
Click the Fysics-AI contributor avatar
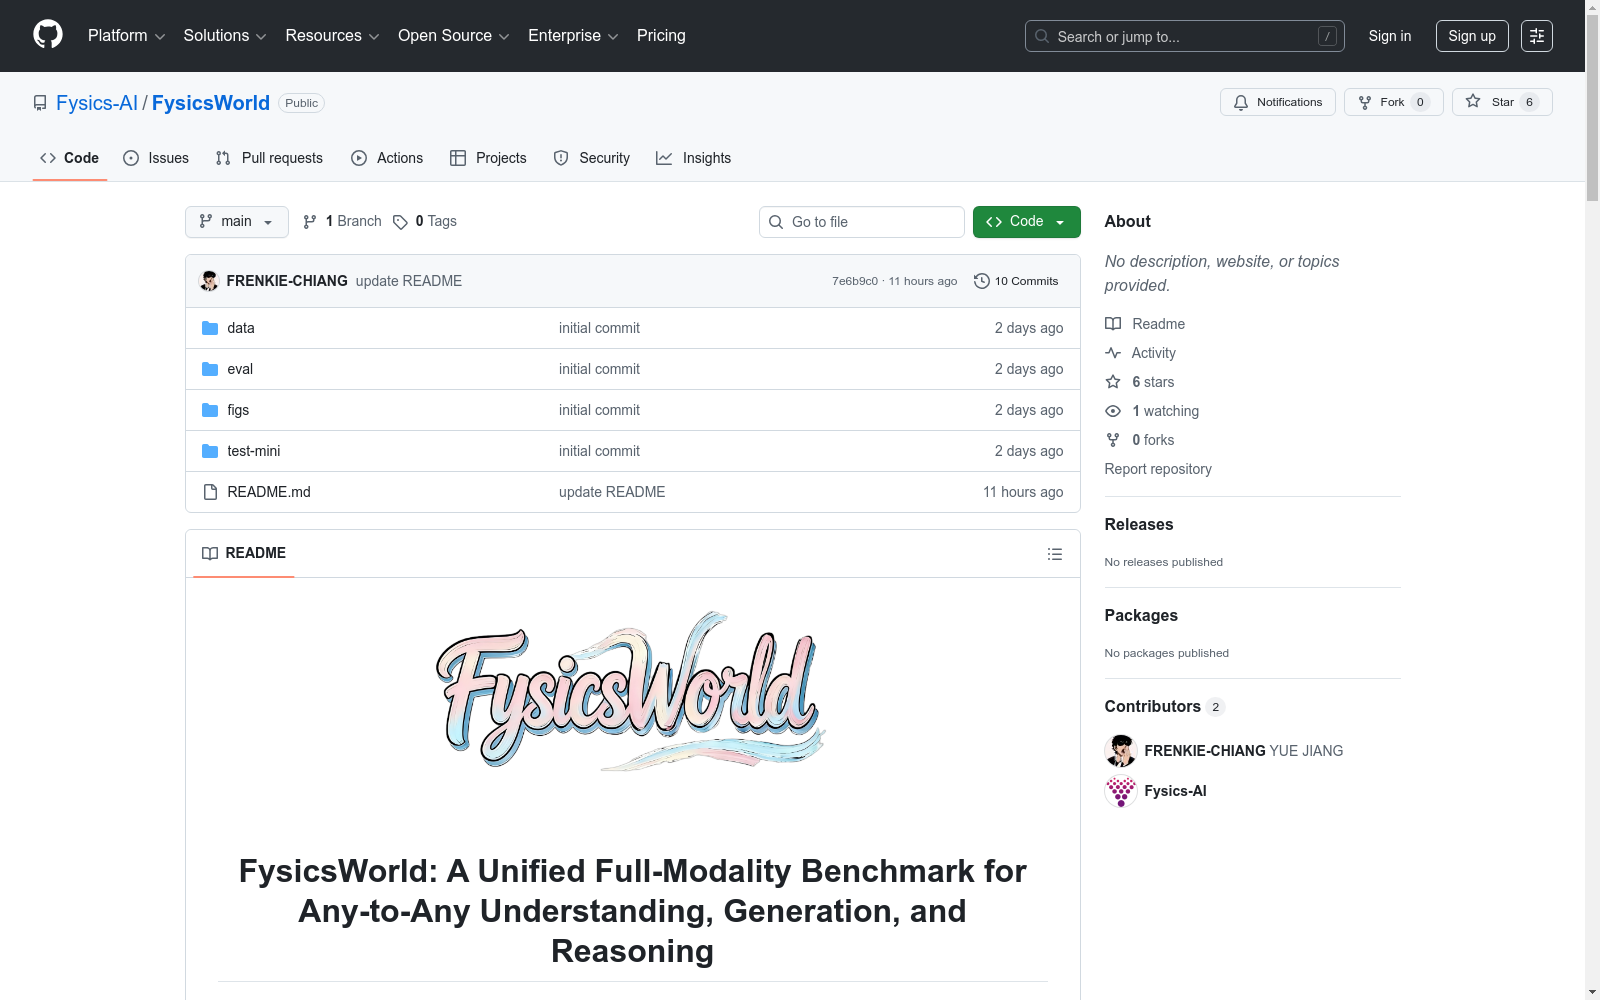pyautogui.click(x=1121, y=791)
